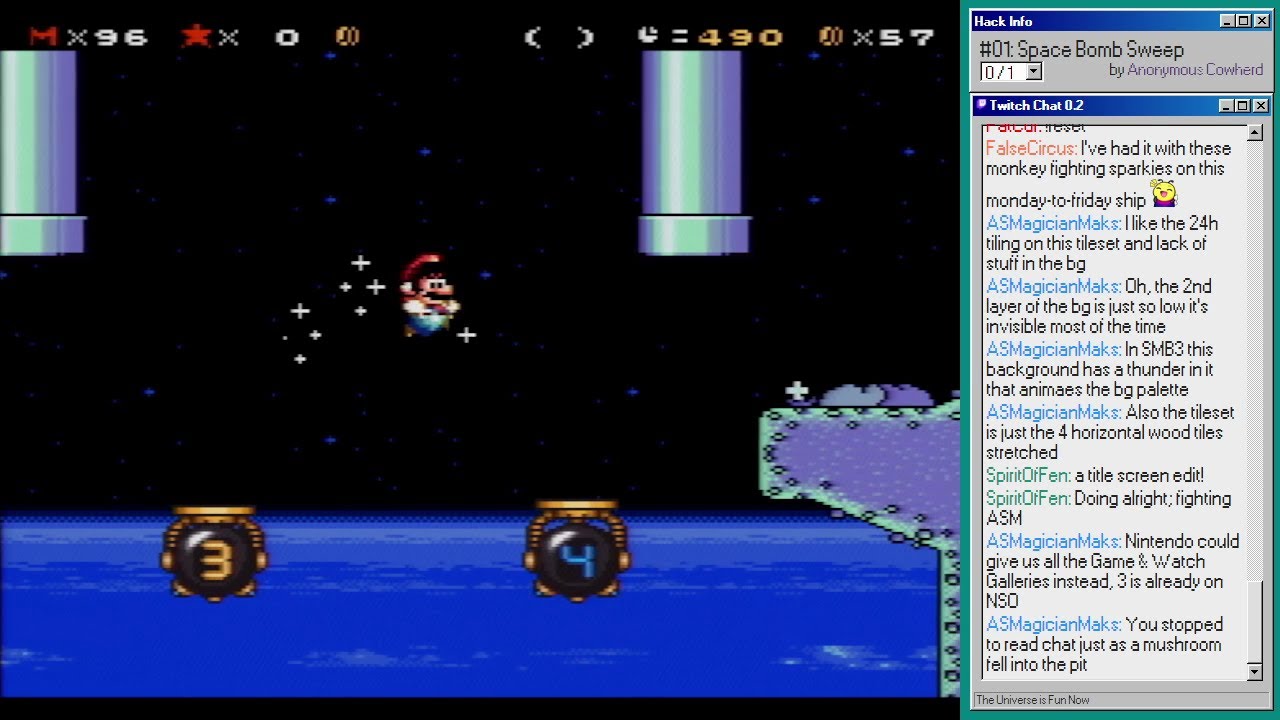
Task: Click the dragon coin icon beside the star counter
Action: coord(347,37)
